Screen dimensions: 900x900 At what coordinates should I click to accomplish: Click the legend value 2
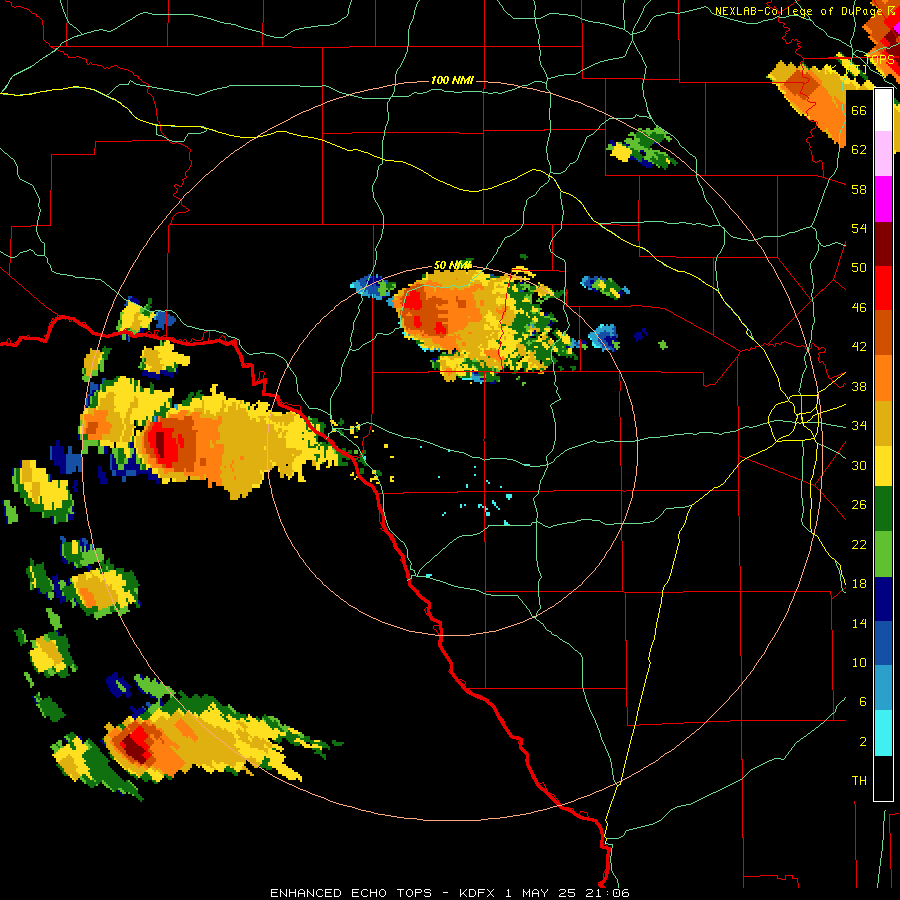[862, 742]
